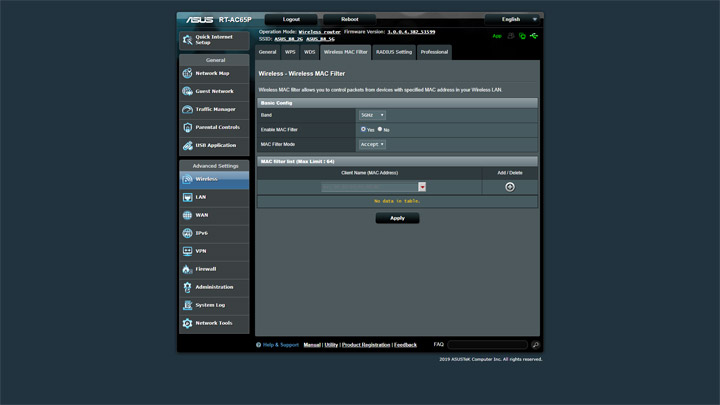Click the FAQ search magnifier icon
Screen dimensions: 720x405
pos(535,345)
